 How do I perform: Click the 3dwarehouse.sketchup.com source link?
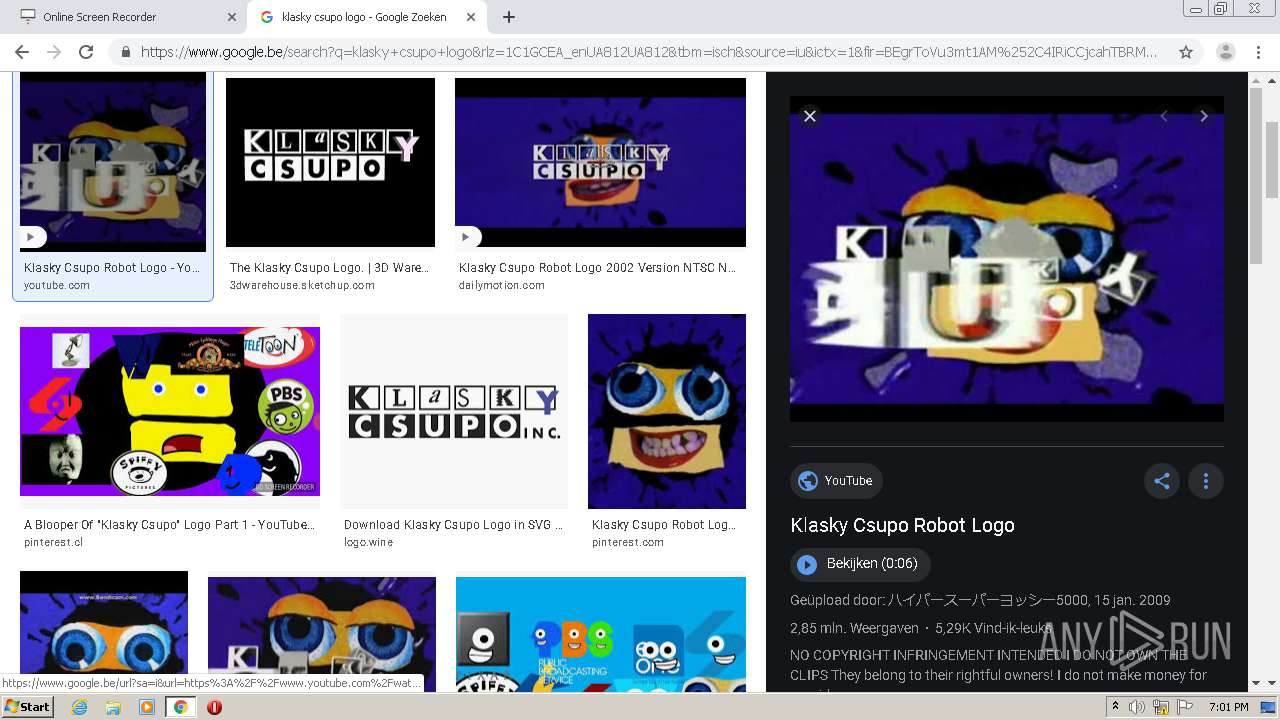point(302,285)
